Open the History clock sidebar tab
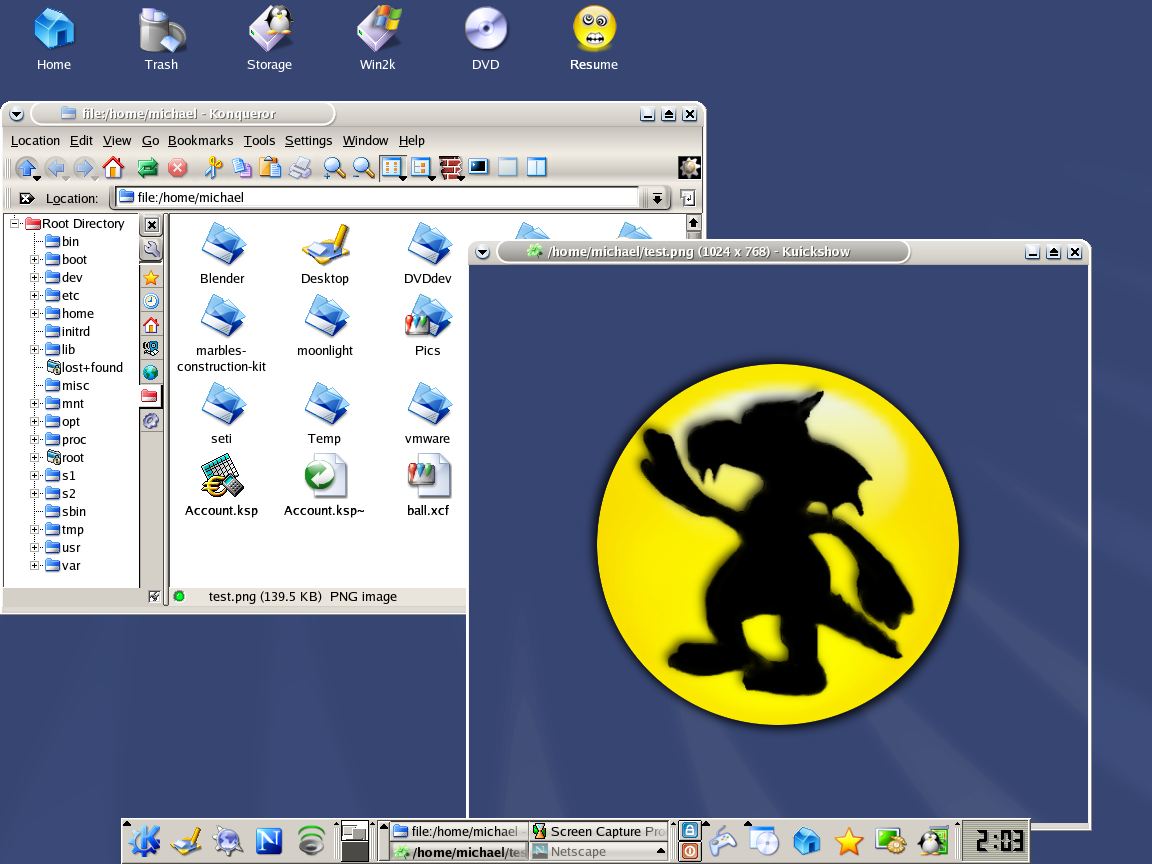The height and width of the screenshot is (864, 1152). tap(151, 301)
